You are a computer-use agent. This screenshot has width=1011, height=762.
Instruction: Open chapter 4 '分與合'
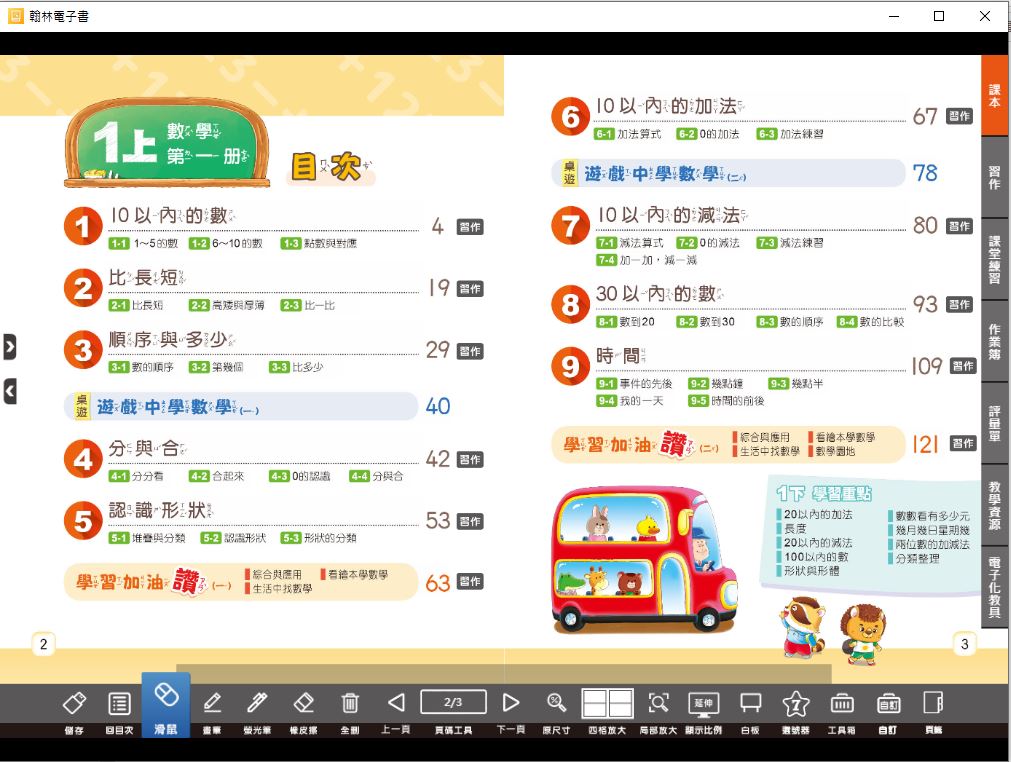tap(147, 448)
